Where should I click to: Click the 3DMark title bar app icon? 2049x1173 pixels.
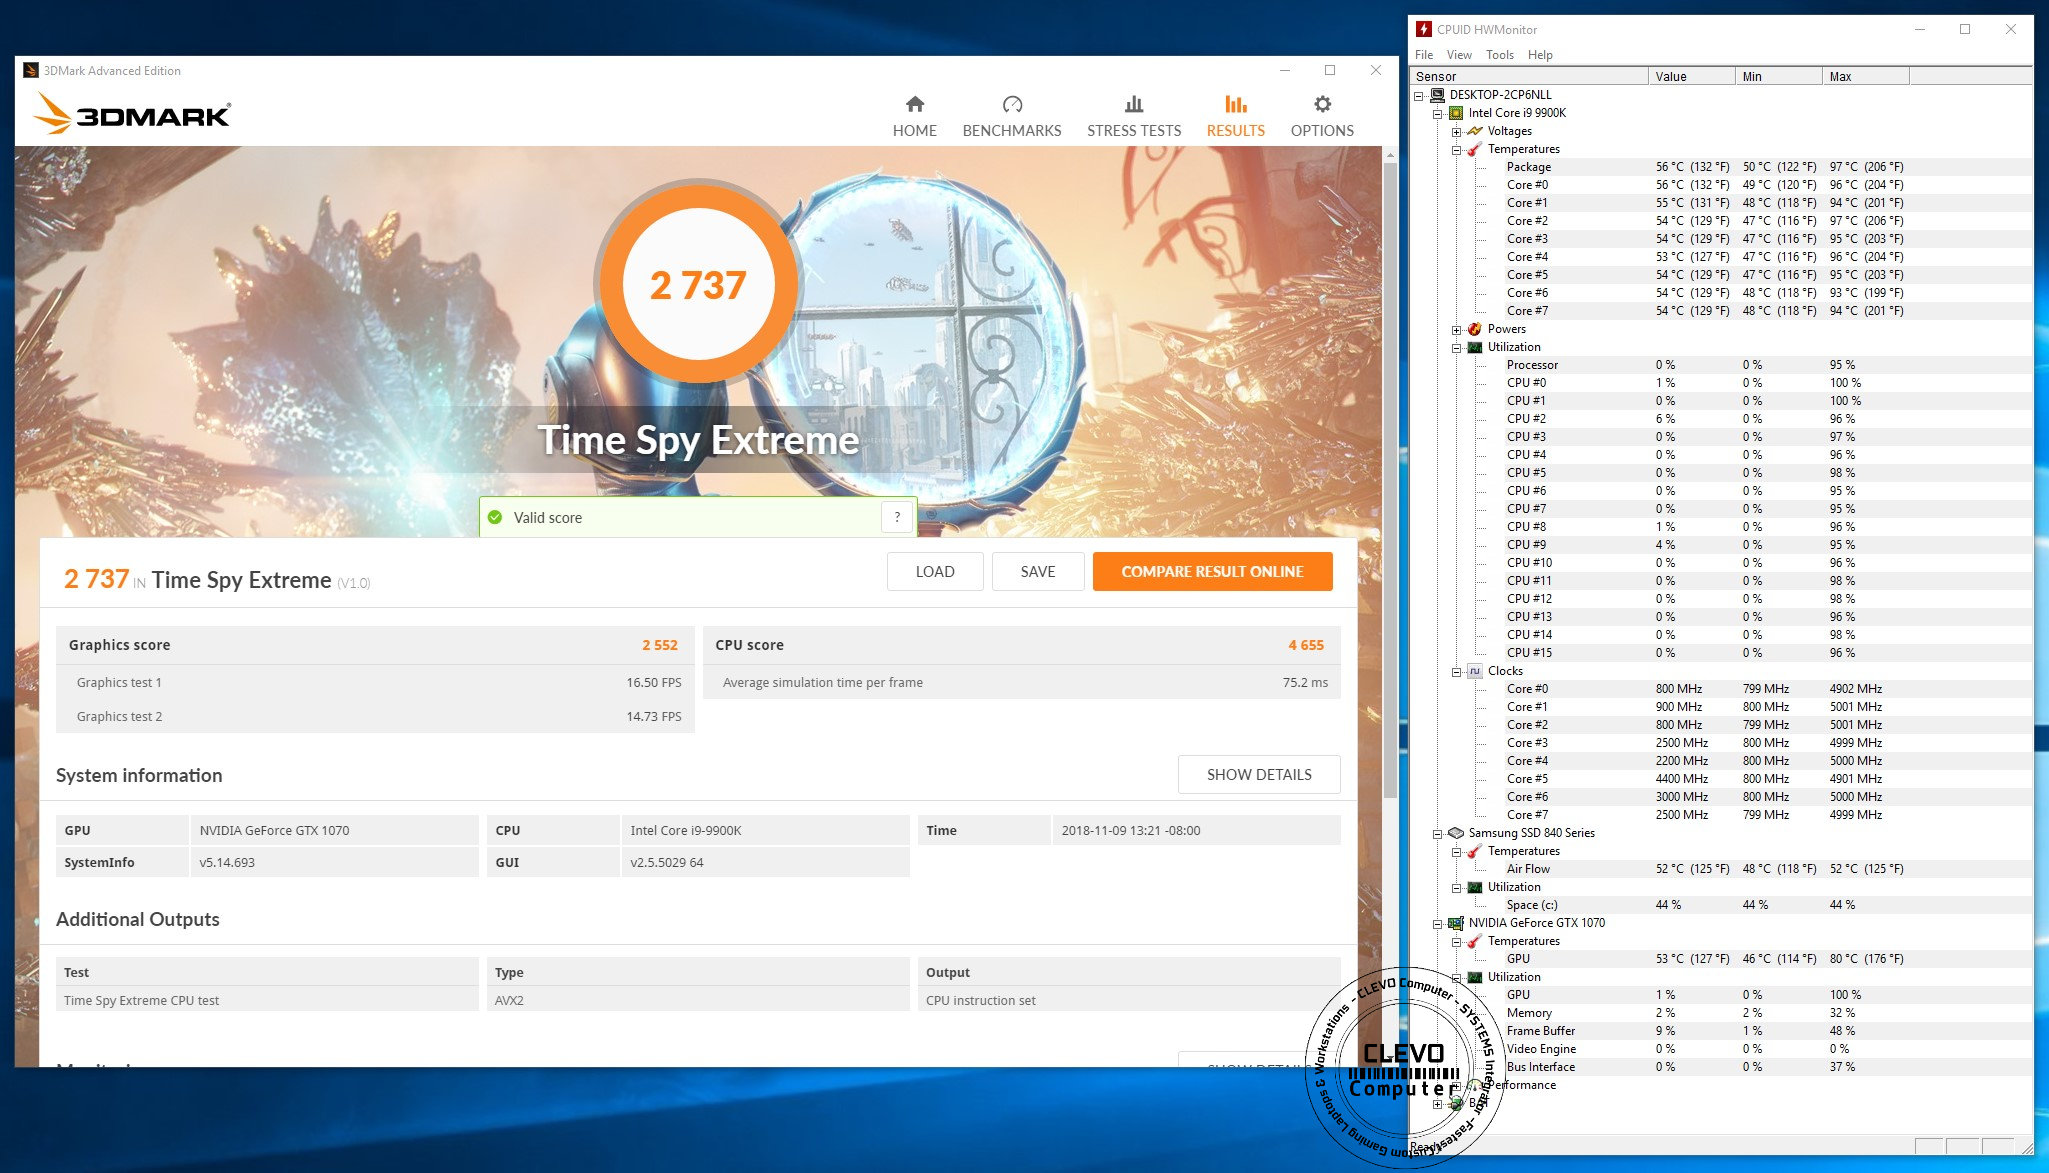coord(31,71)
